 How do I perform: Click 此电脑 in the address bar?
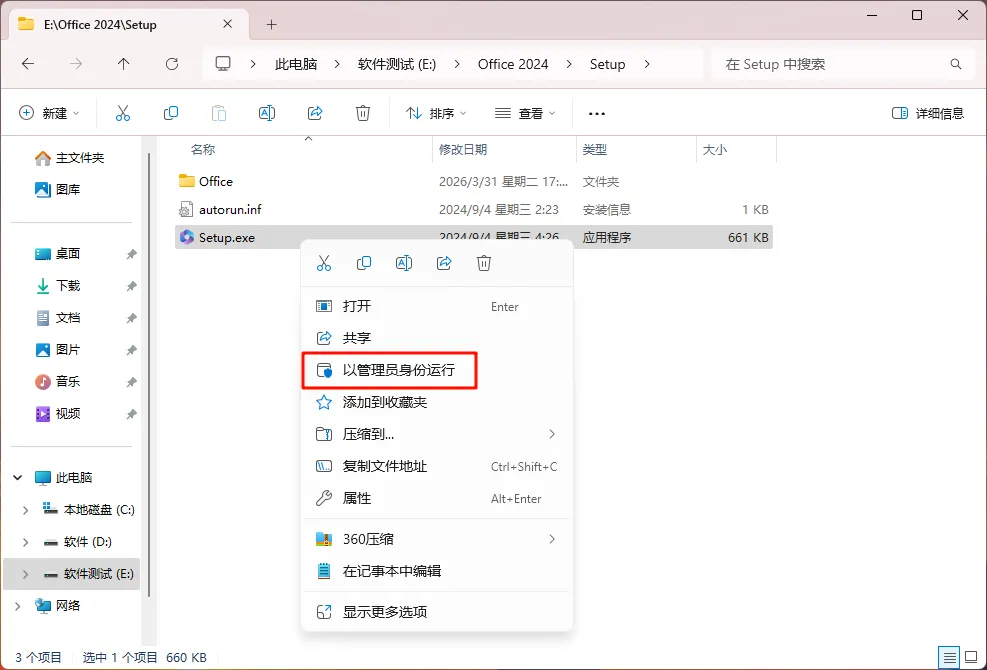click(296, 64)
